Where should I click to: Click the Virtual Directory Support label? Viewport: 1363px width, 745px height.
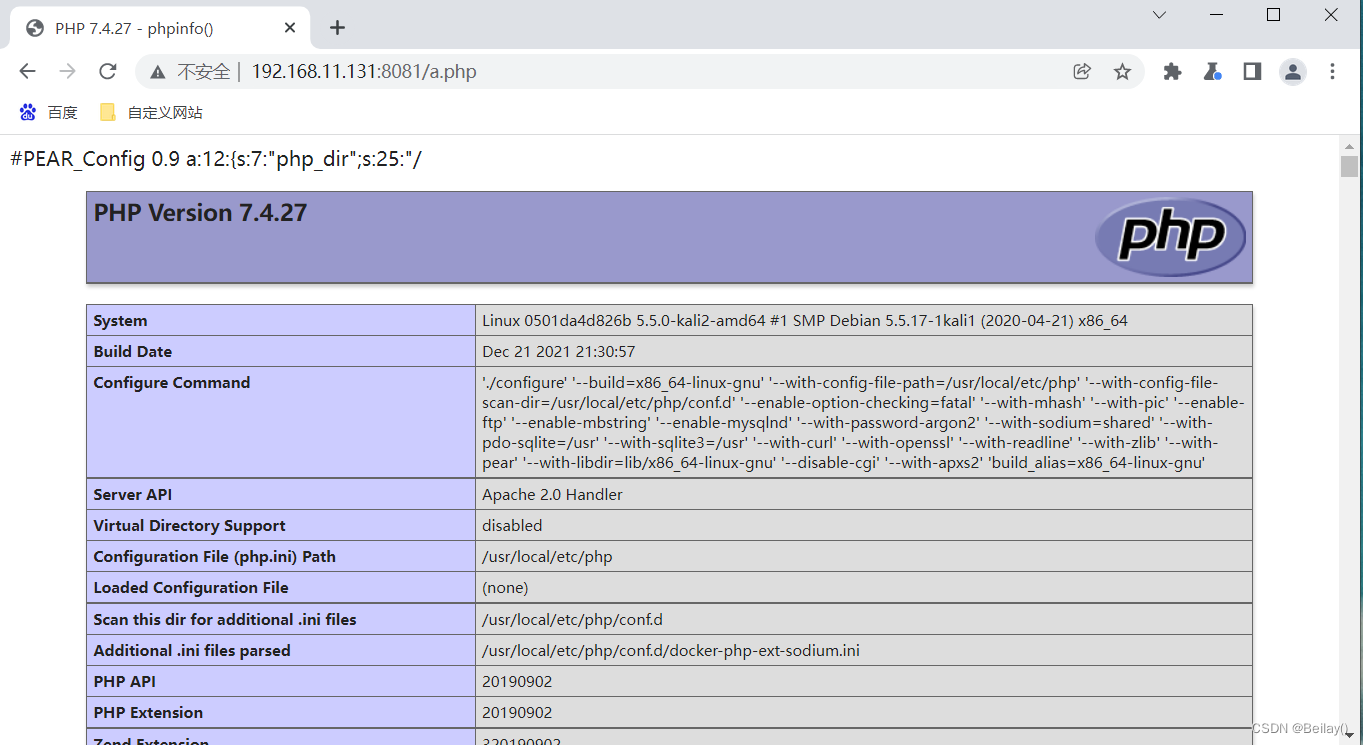(x=189, y=526)
